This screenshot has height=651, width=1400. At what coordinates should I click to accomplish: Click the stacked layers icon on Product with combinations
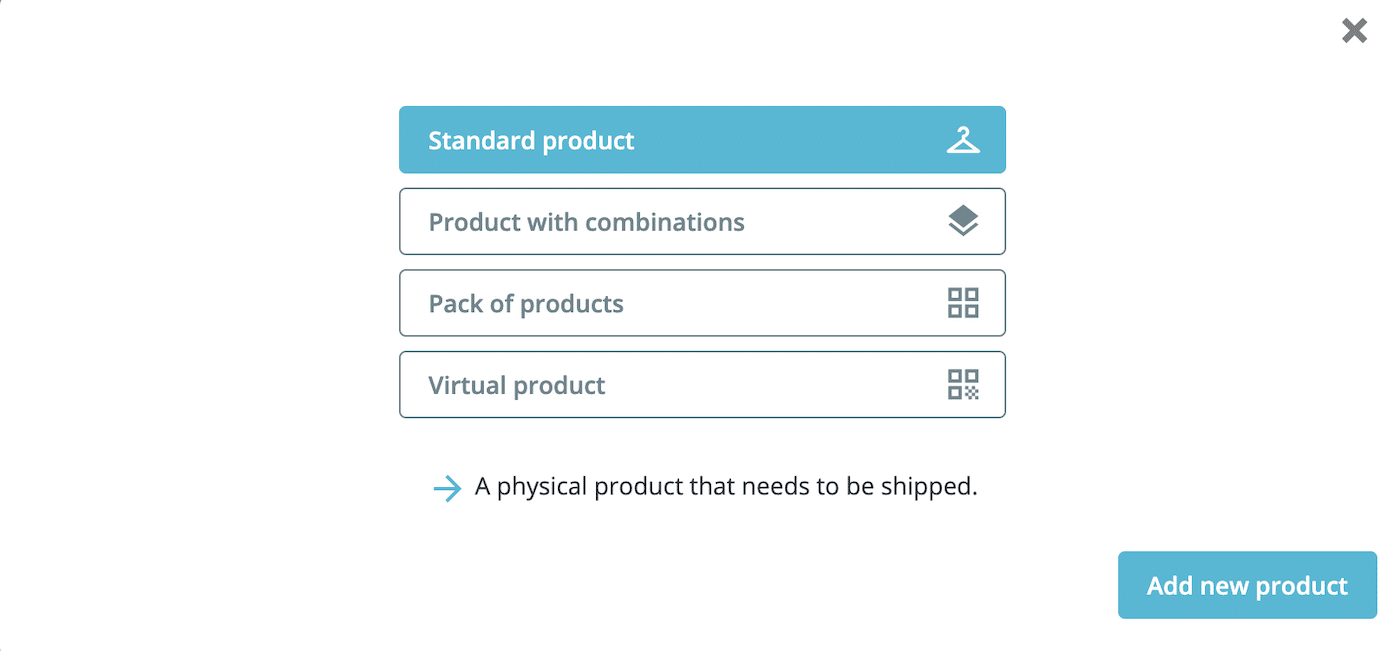[963, 221]
